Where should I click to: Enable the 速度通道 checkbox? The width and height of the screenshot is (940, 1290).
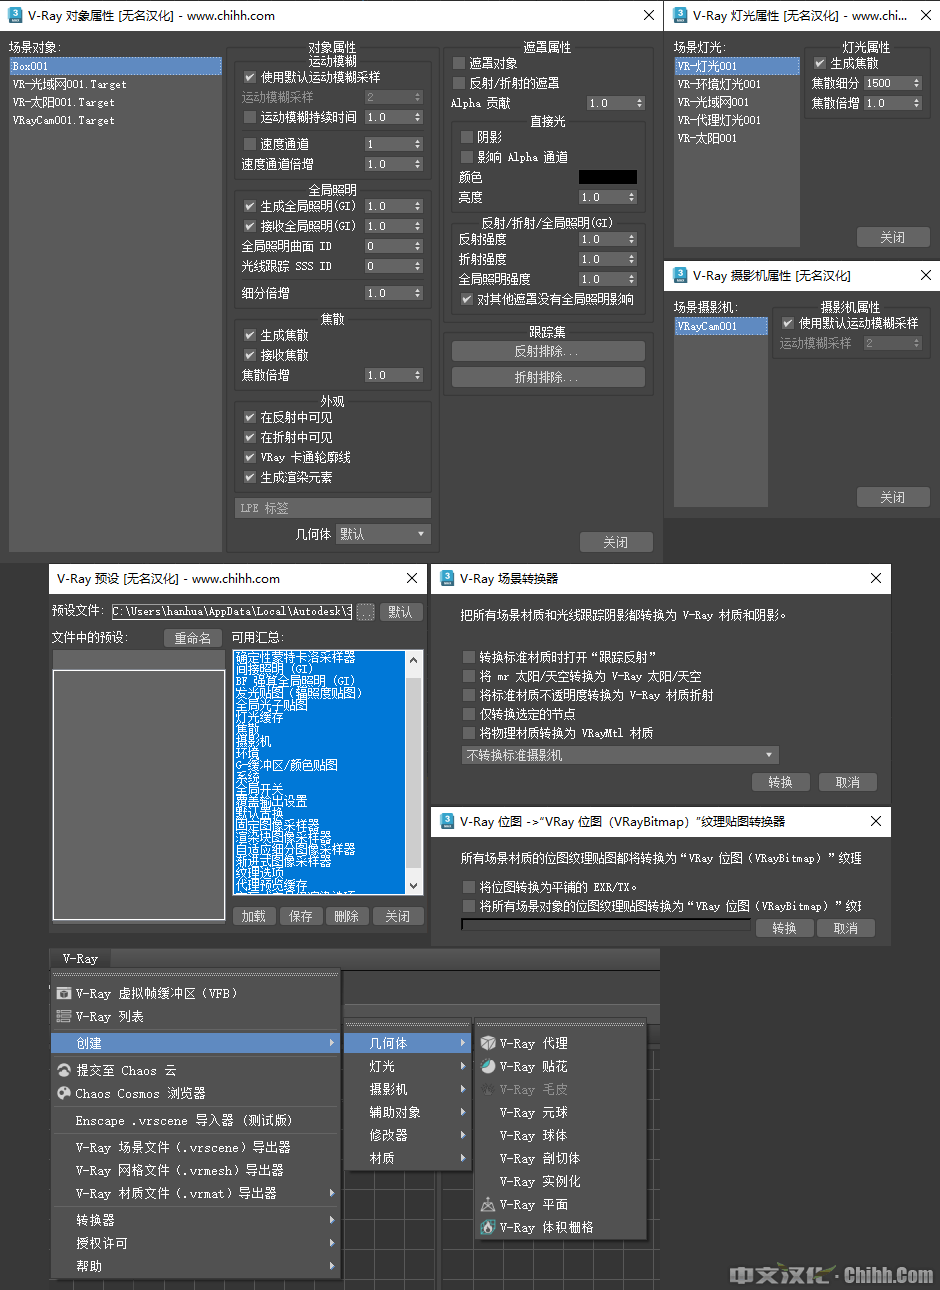tap(250, 144)
